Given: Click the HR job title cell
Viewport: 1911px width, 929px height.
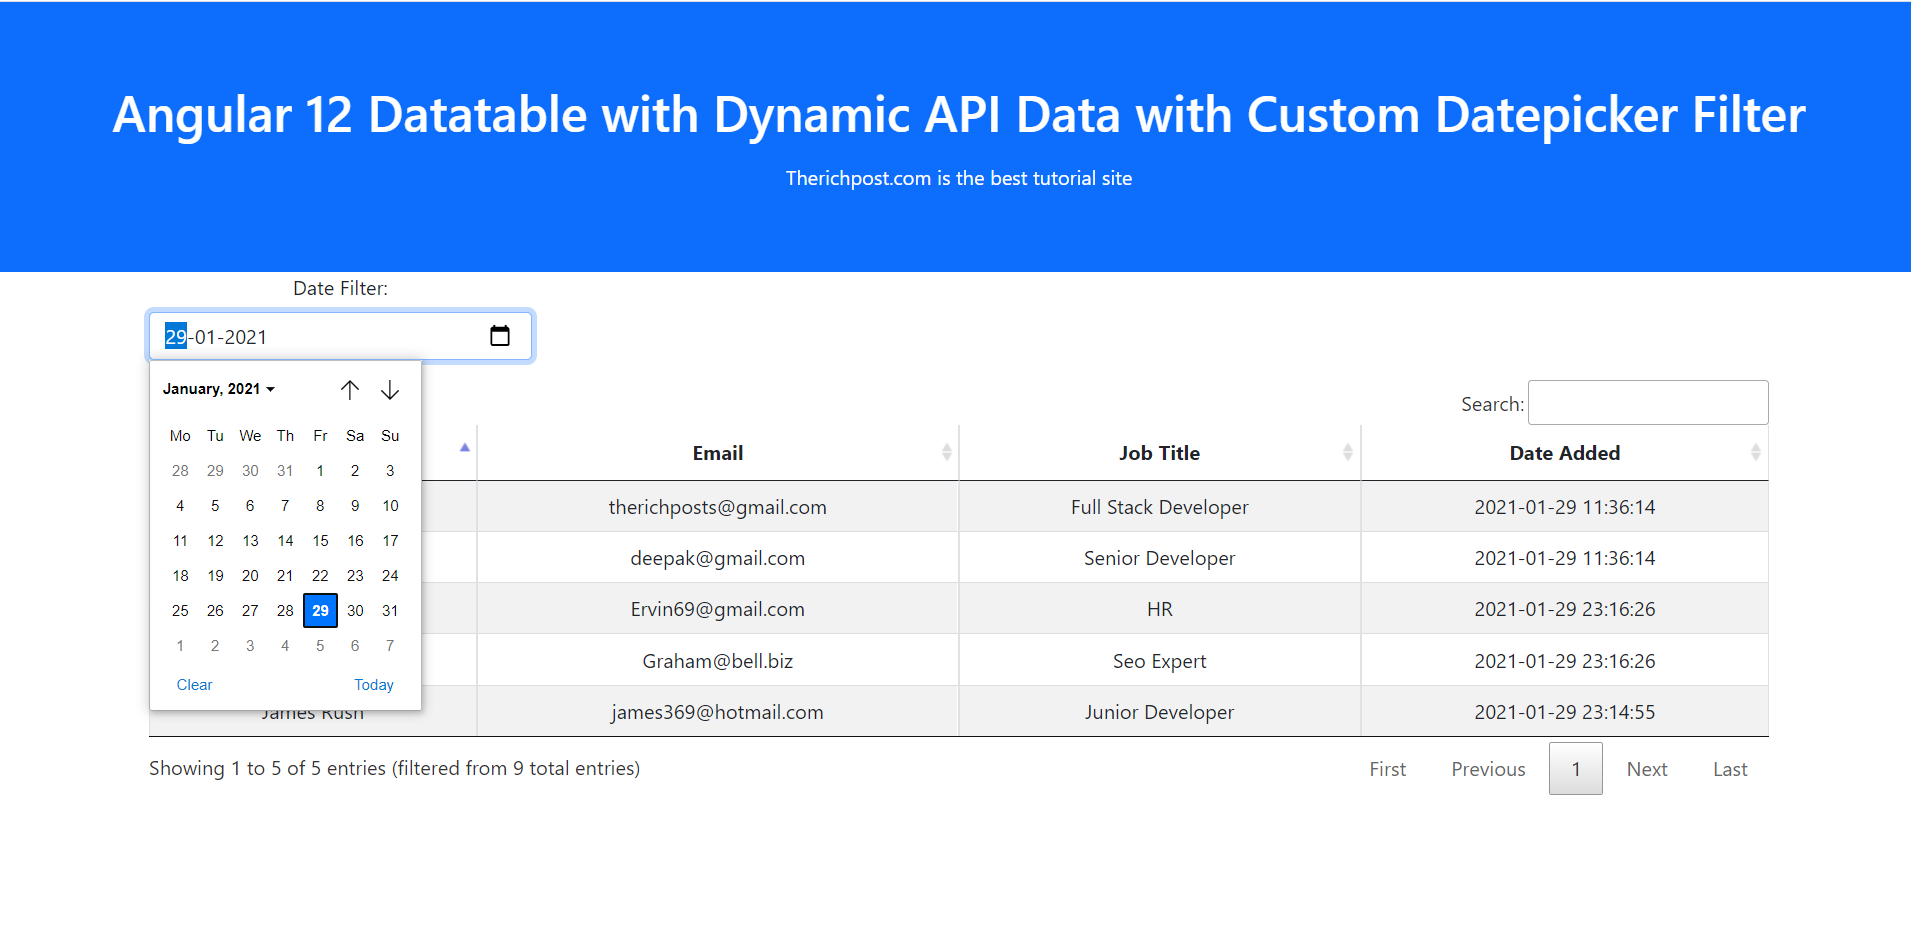Looking at the screenshot, I should click(1160, 609).
